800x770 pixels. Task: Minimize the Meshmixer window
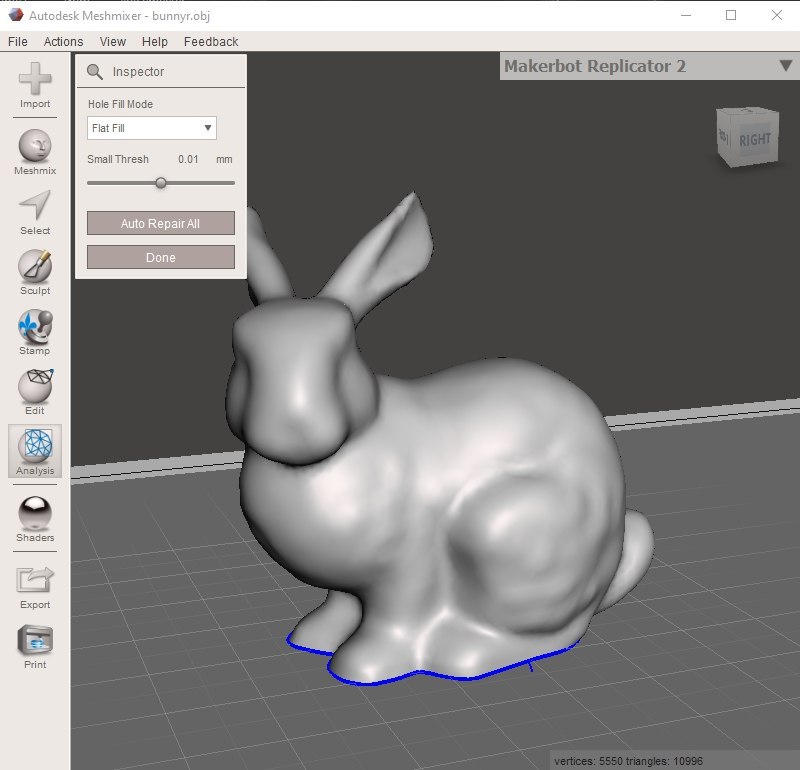(x=686, y=15)
